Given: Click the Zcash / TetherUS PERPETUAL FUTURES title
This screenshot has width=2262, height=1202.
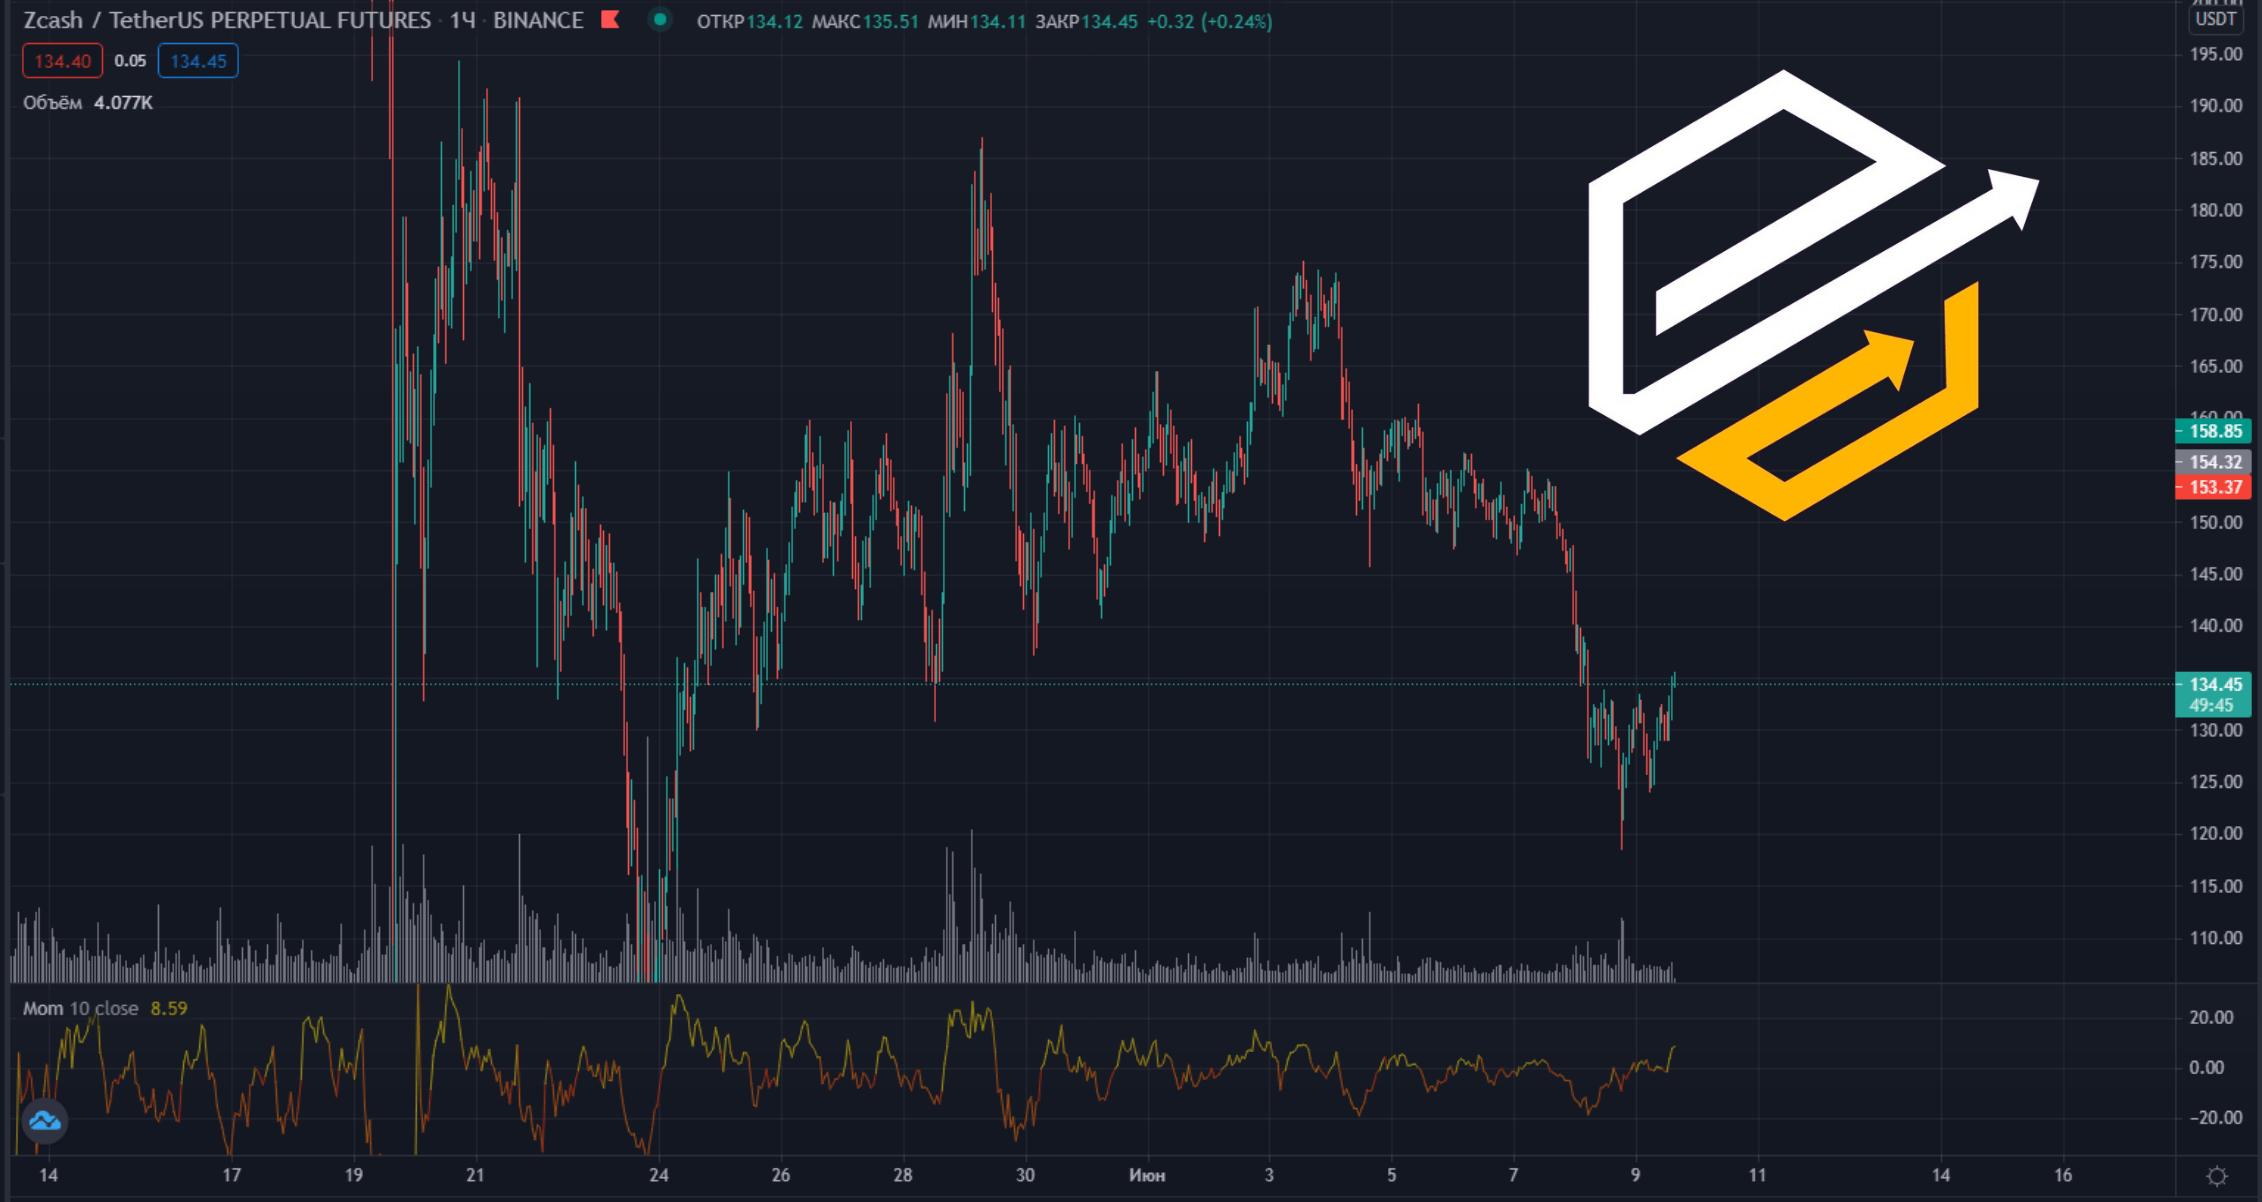Looking at the screenshot, I should [227, 20].
